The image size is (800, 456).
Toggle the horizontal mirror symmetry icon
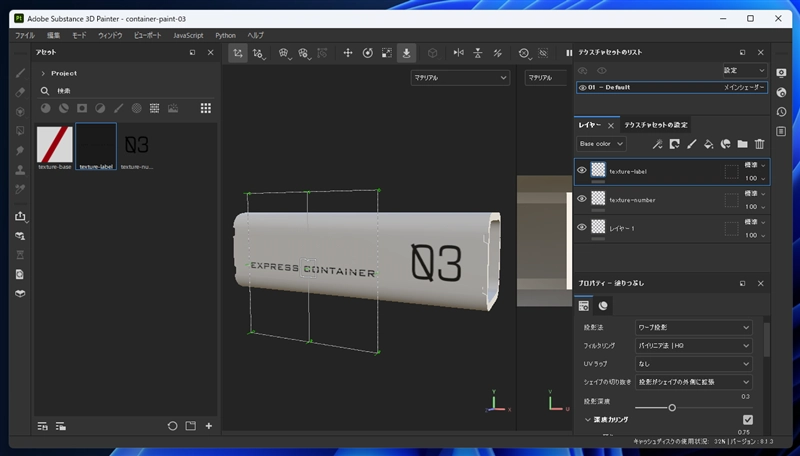click(459, 53)
